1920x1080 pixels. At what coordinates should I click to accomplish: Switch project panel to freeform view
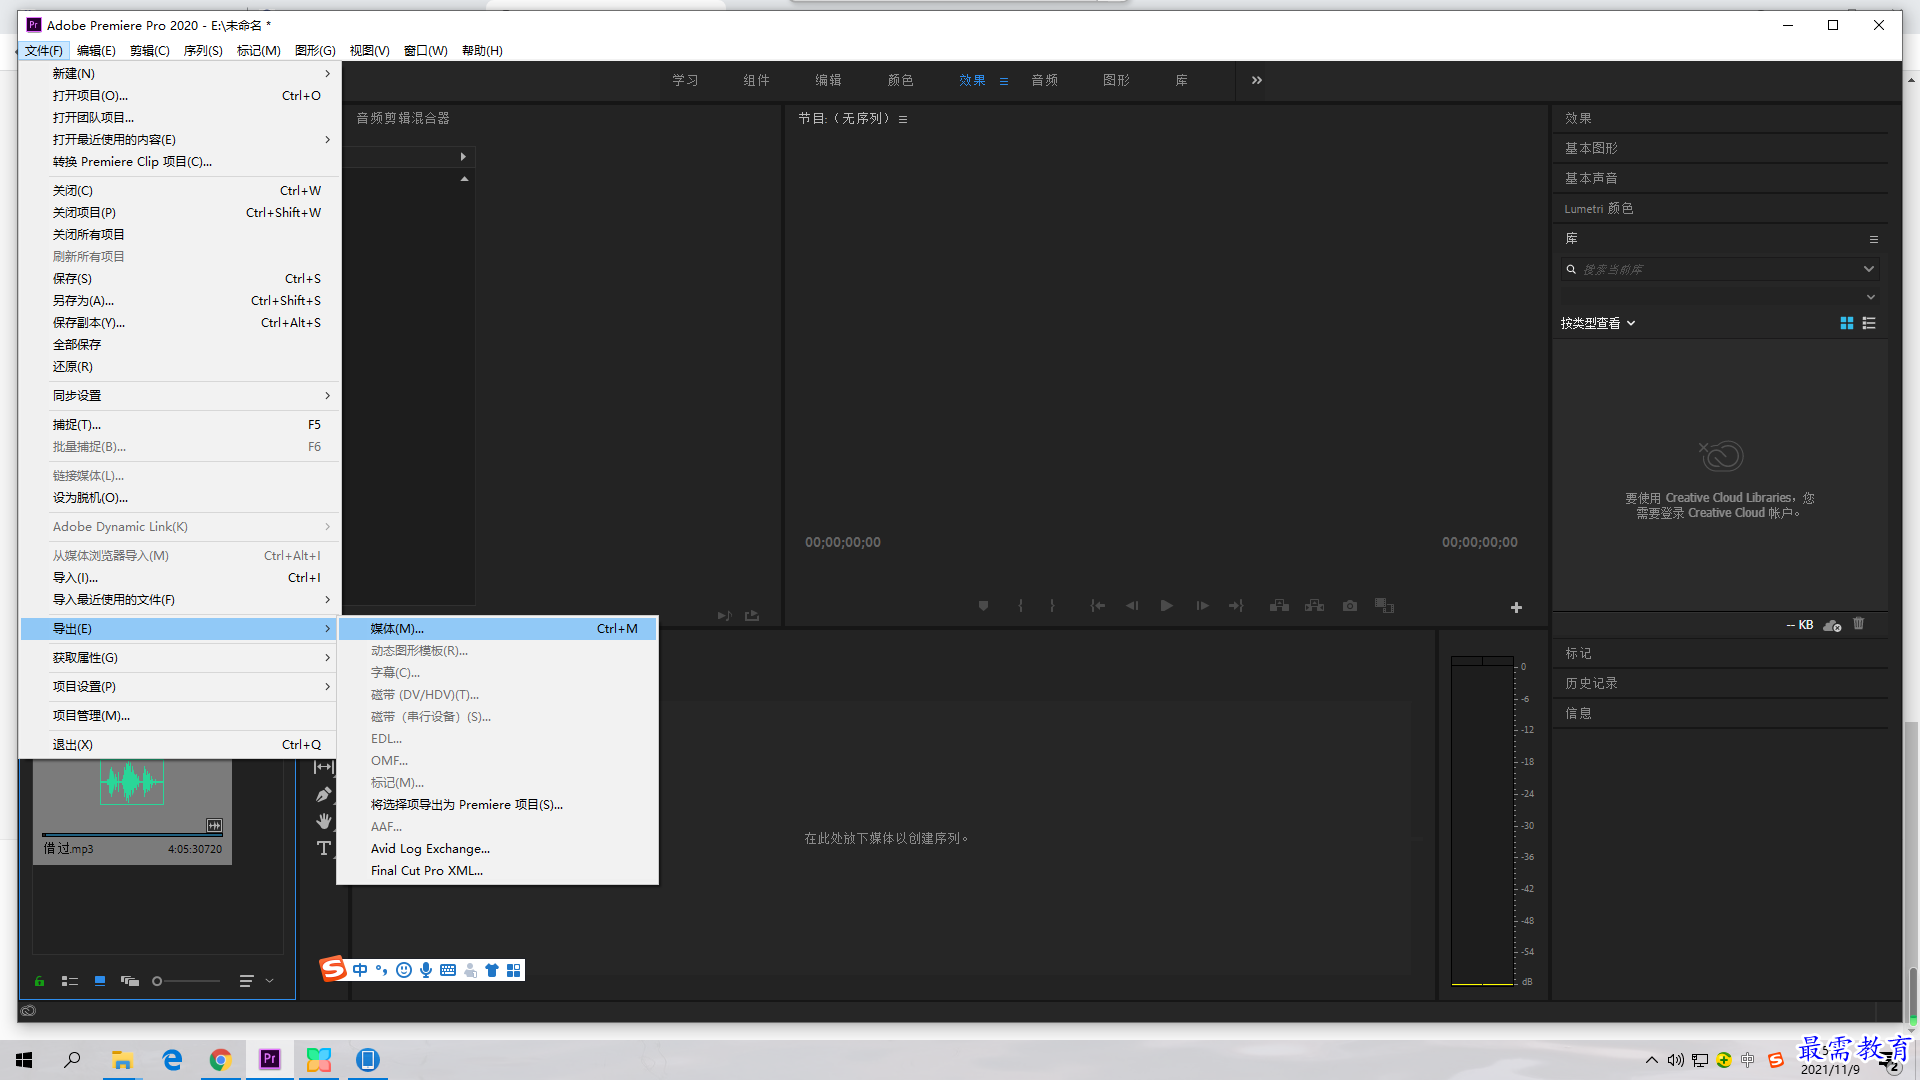click(130, 981)
